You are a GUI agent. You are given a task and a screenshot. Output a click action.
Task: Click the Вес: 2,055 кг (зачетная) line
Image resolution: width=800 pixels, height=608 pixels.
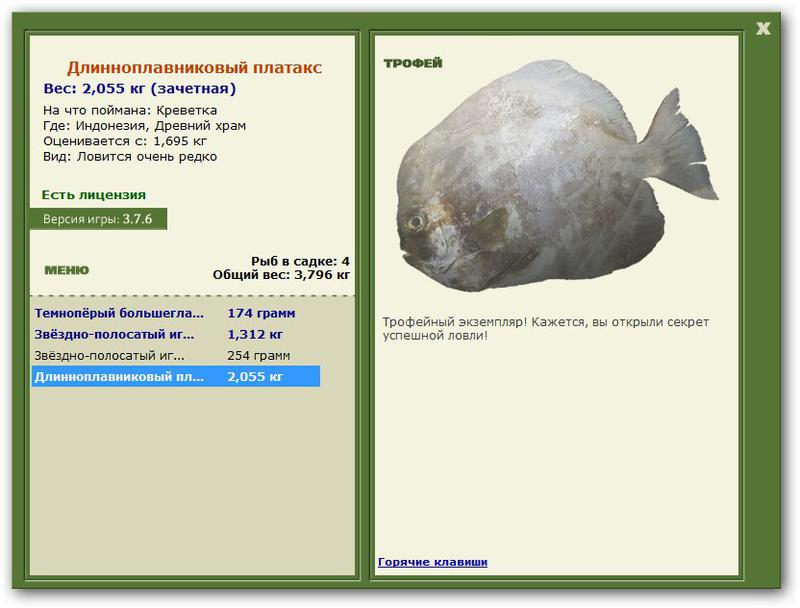(x=140, y=89)
